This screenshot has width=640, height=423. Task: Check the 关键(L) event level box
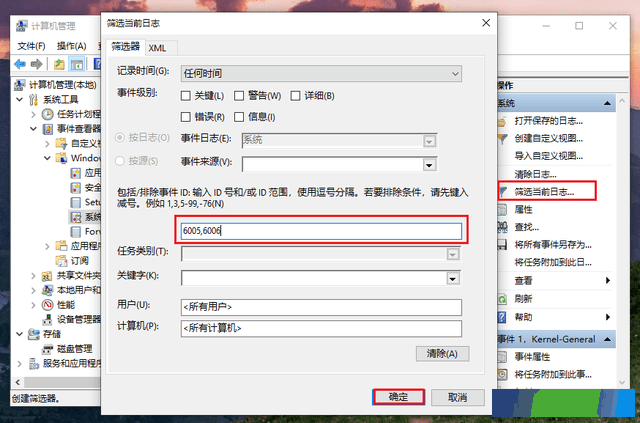click(x=186, y=96)
